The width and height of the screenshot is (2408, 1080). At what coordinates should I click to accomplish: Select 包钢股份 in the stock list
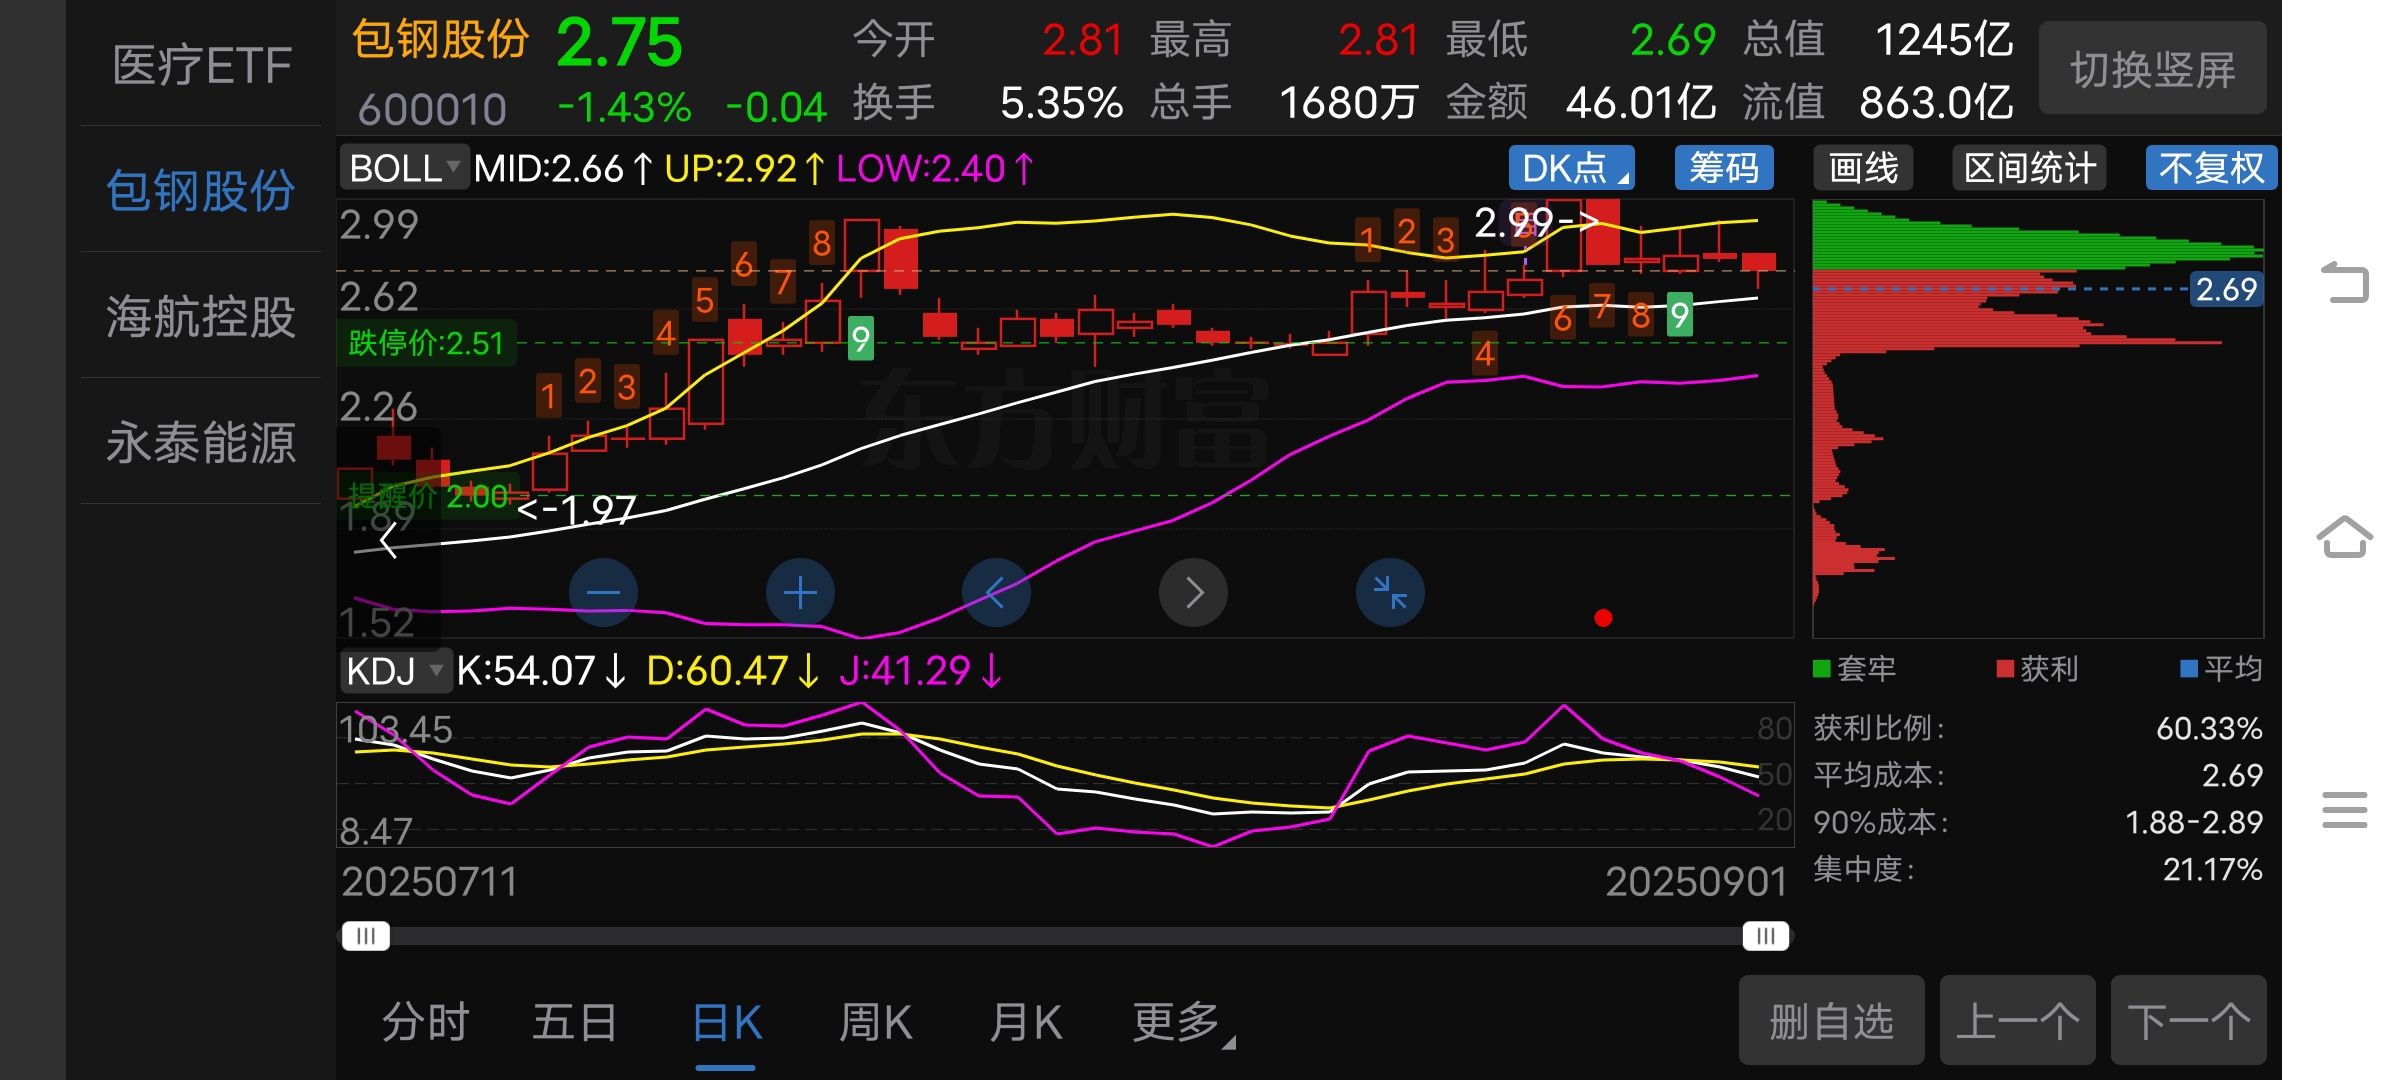[202, 190]
